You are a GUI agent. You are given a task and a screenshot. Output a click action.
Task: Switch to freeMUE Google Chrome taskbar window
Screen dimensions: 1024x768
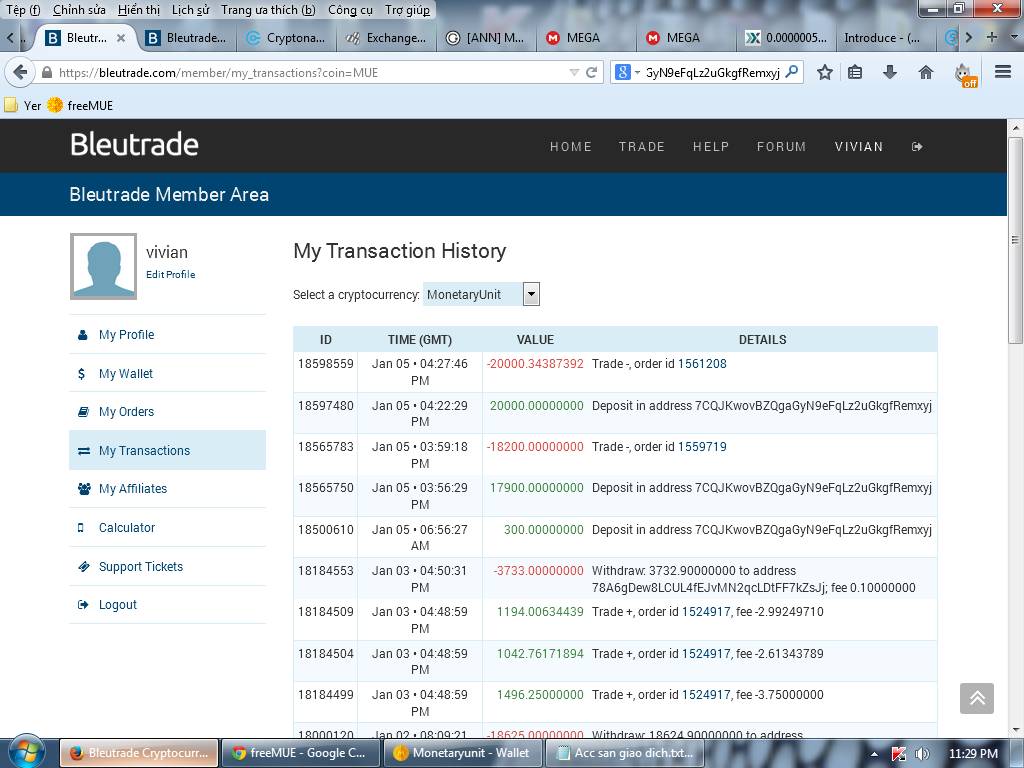(x=300, y=753)
